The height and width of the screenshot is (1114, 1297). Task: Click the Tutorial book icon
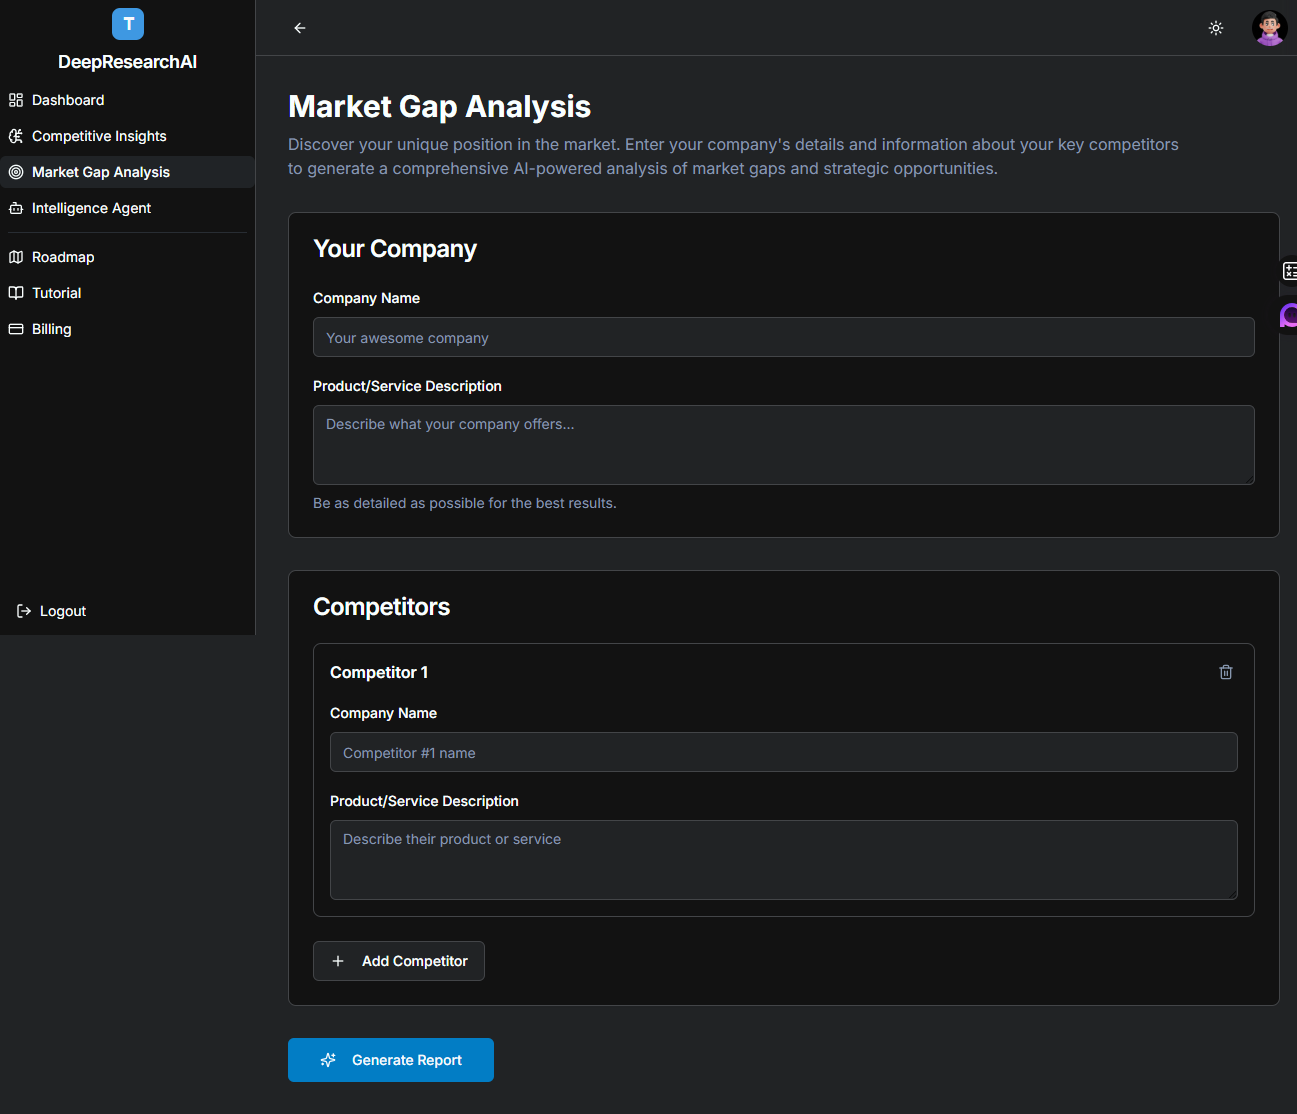15,292
